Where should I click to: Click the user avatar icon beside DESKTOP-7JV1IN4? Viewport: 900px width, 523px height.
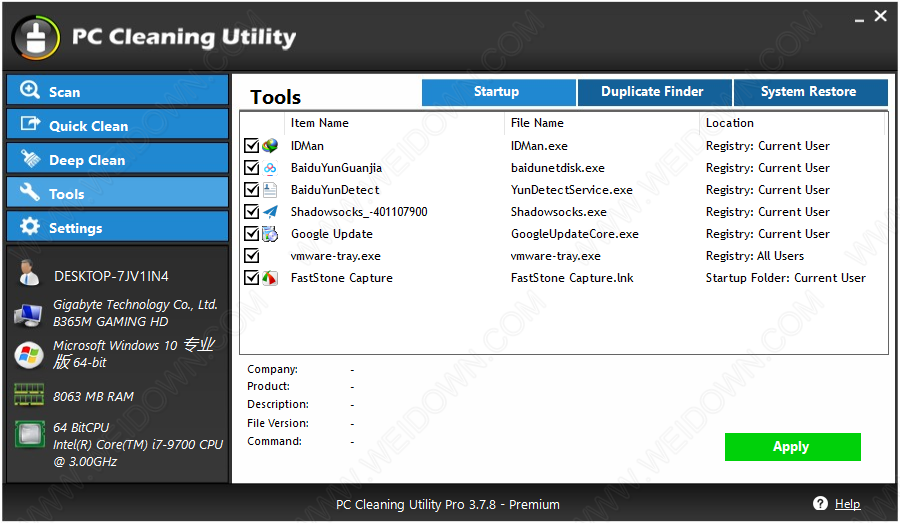click(29, 273)
